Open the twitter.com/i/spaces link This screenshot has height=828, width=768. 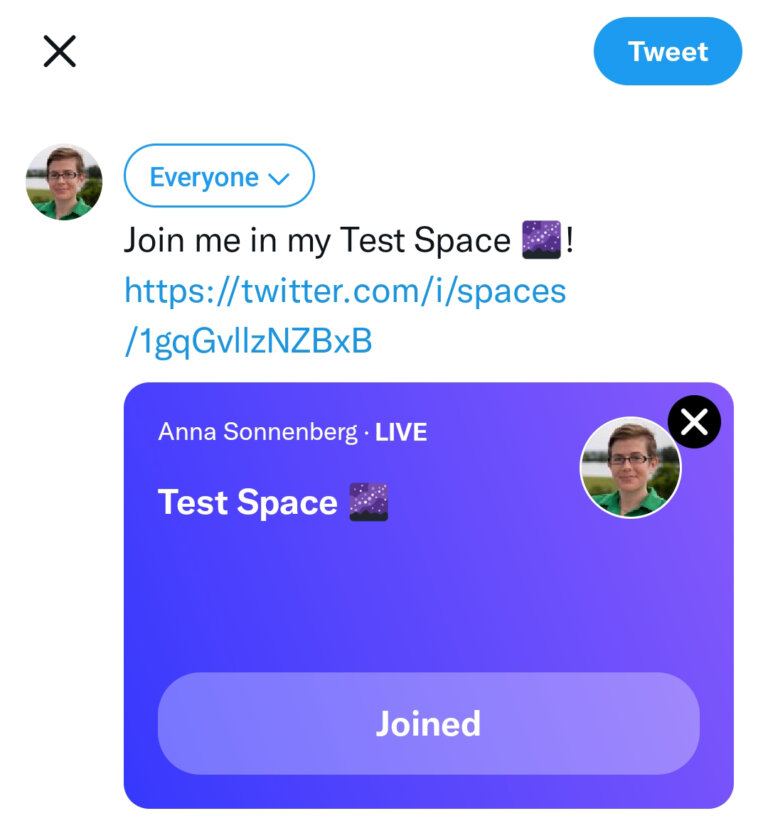click(x=344, y=291)
